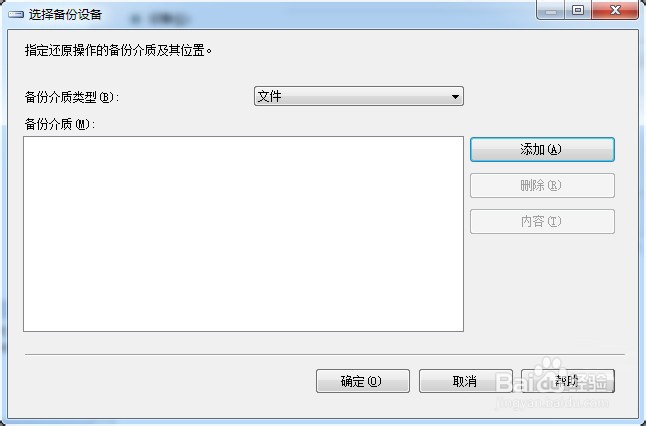Click the 添加(A) button
Viewport: 646px width, 426px height.
point(542,149)
